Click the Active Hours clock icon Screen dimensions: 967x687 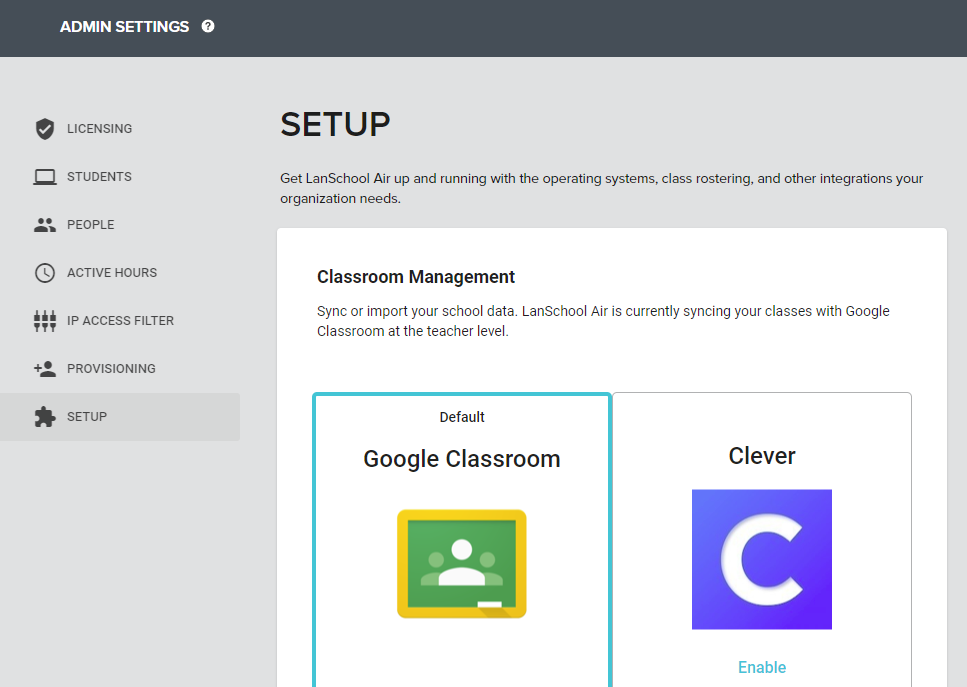click(44, 273)
